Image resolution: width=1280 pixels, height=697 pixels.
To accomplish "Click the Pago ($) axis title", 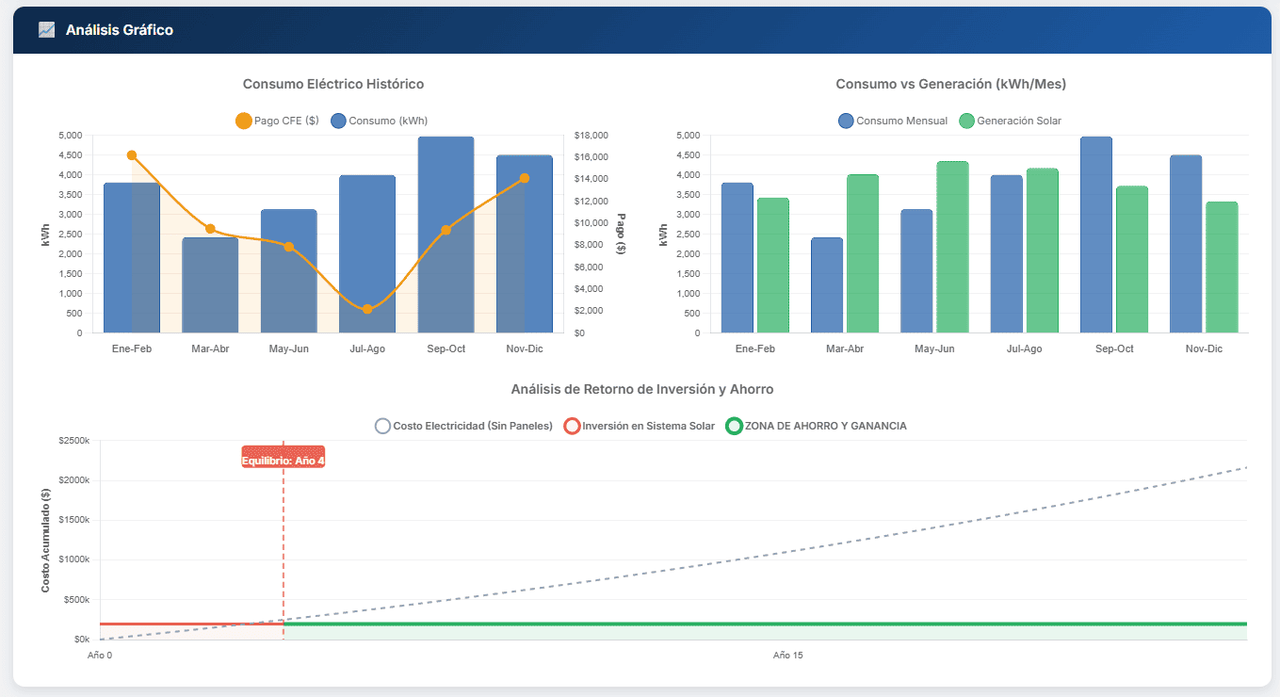I will pos(621,233).
